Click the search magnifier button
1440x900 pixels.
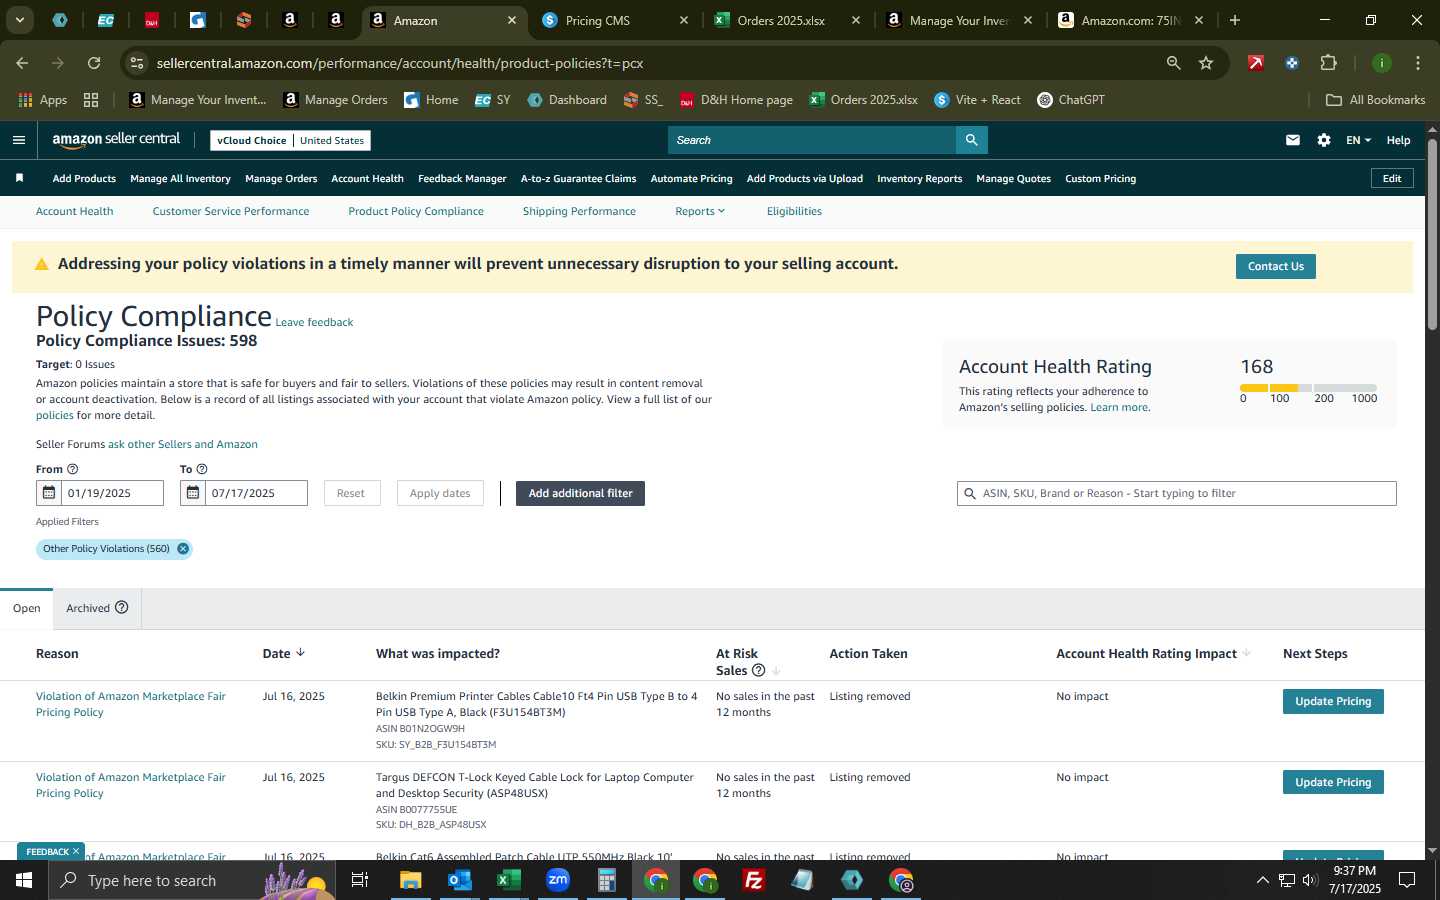coord(971,140)
